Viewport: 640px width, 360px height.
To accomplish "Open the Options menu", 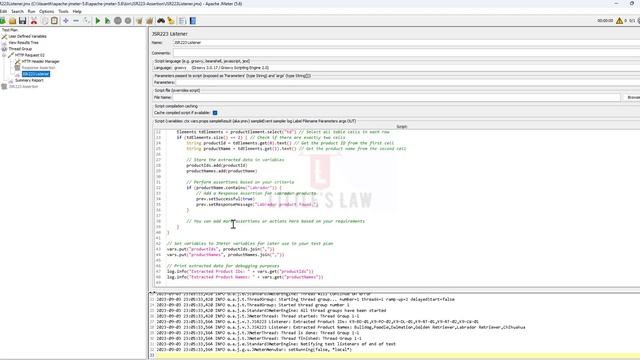I will (x=46, y=11).
